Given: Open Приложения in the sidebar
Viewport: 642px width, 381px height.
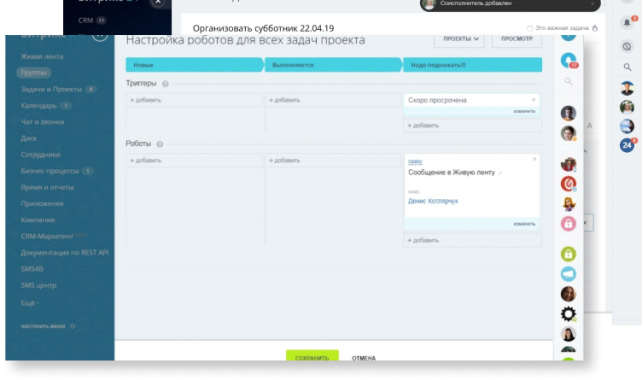Looking at the screenshot, I should [x=42, y=203].
